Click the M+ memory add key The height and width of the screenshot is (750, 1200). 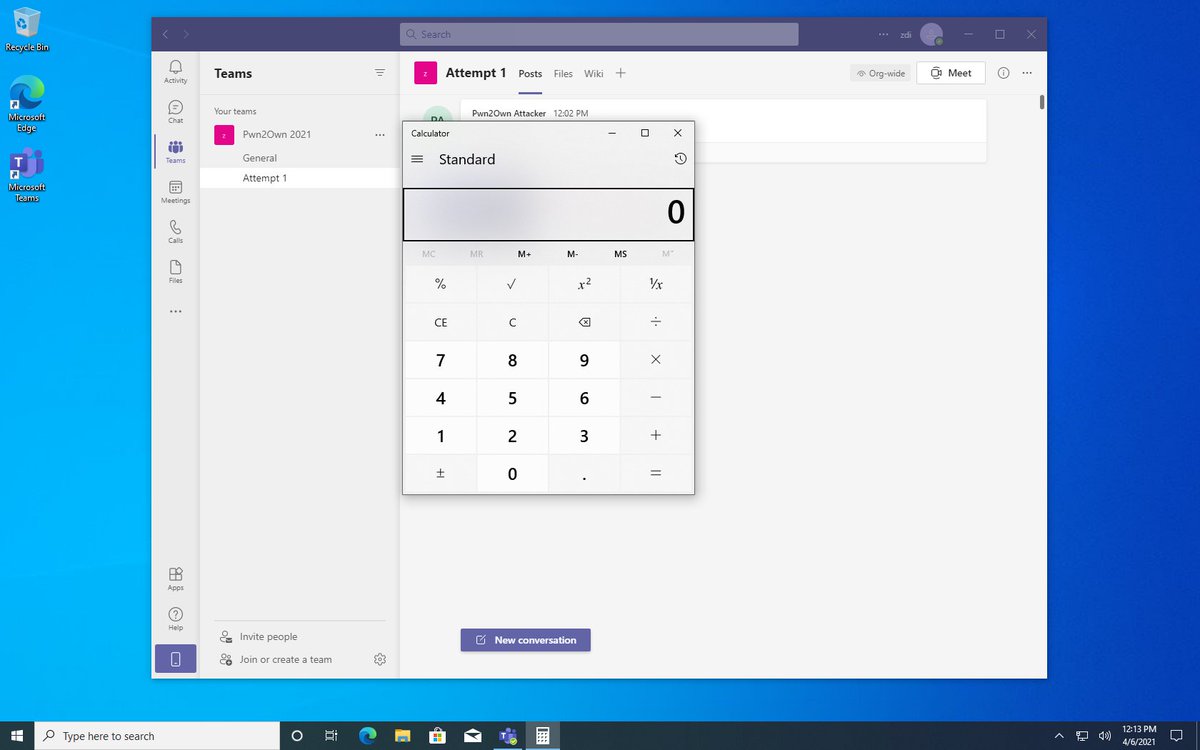tap(524, 254)
